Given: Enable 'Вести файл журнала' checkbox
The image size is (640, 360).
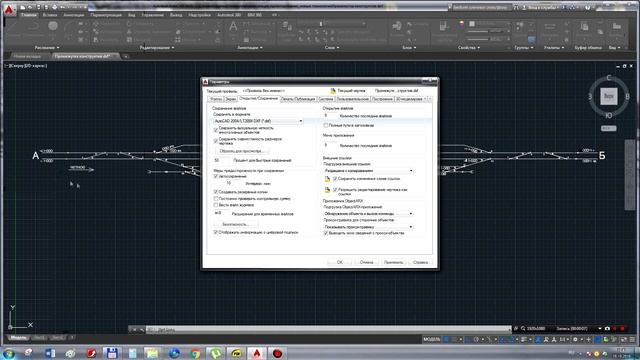Looking at the screenshot, I should click(x=216, y=205).
